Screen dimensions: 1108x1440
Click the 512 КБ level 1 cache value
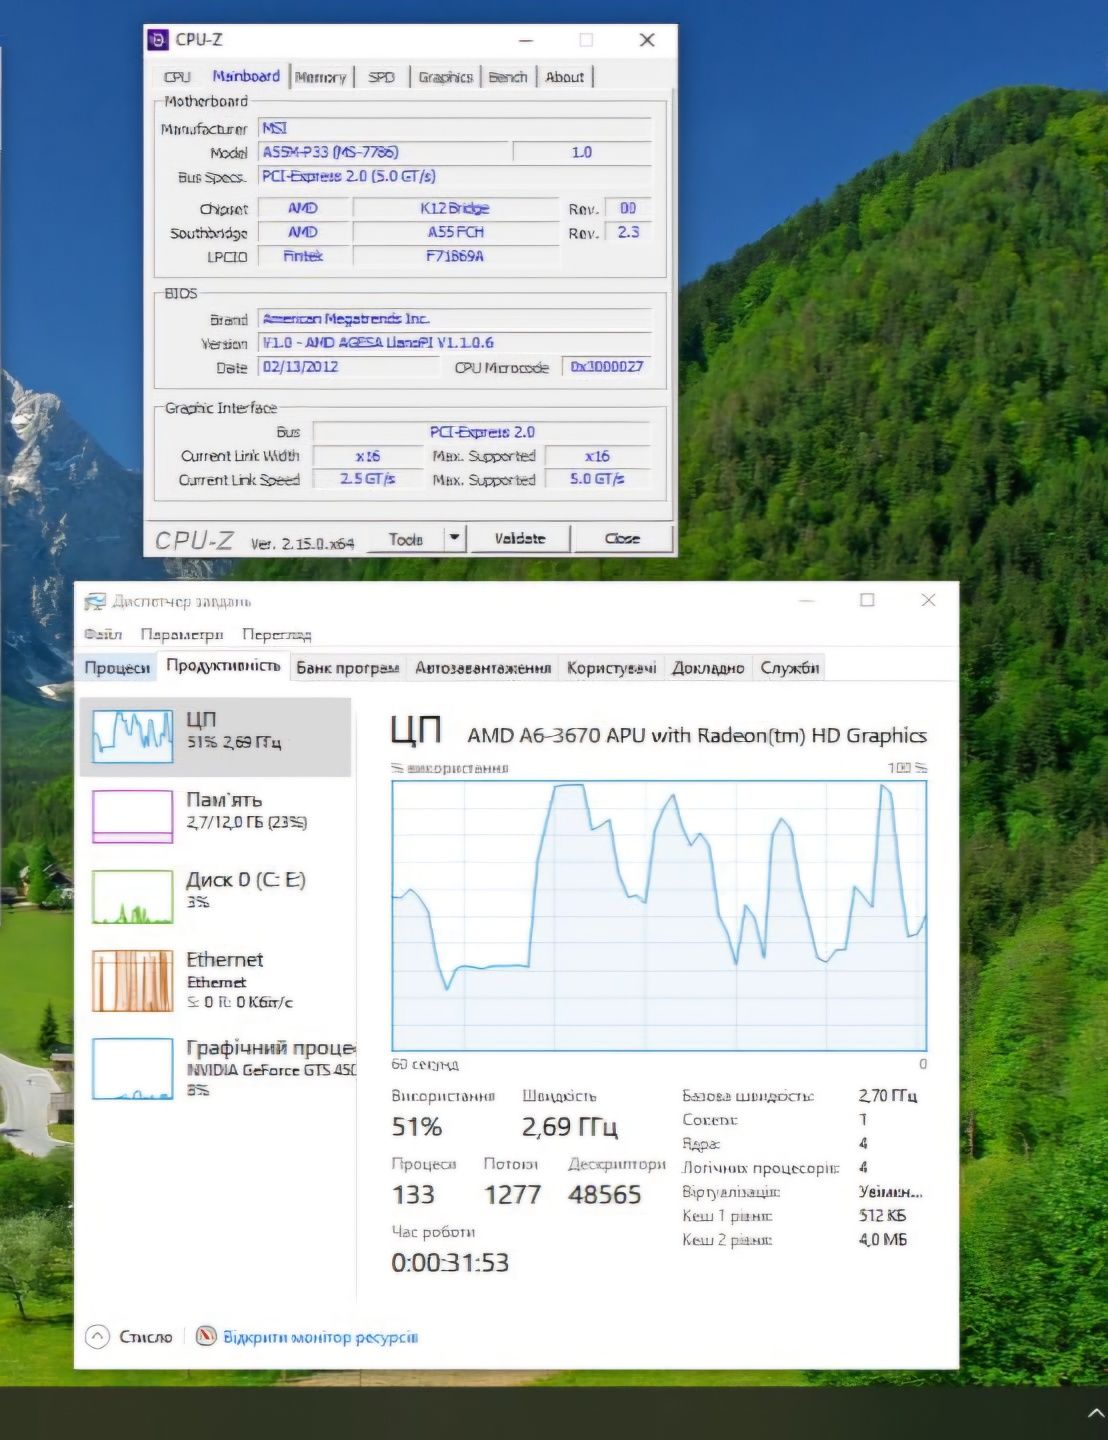point(882,1216)
